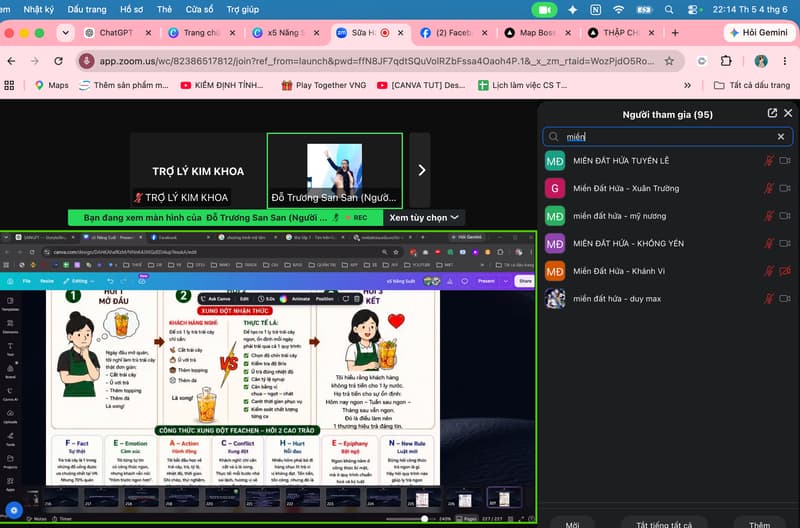Bookmark this page with the star icon
800x528 pixels.
tap(669, 61)
